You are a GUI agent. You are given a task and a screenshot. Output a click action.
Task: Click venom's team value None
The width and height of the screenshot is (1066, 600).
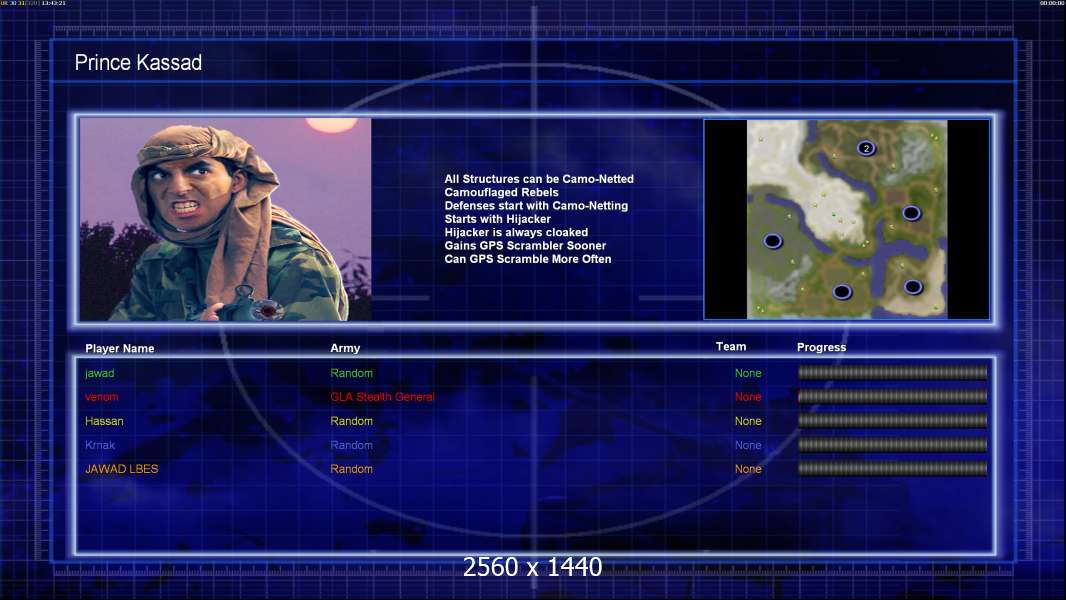click(748, 397)
